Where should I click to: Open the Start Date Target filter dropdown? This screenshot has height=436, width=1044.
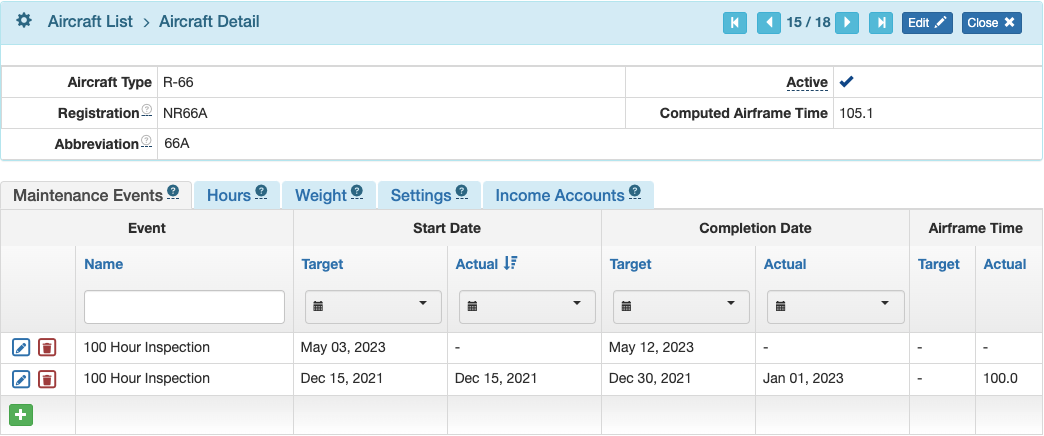[373, 307]
